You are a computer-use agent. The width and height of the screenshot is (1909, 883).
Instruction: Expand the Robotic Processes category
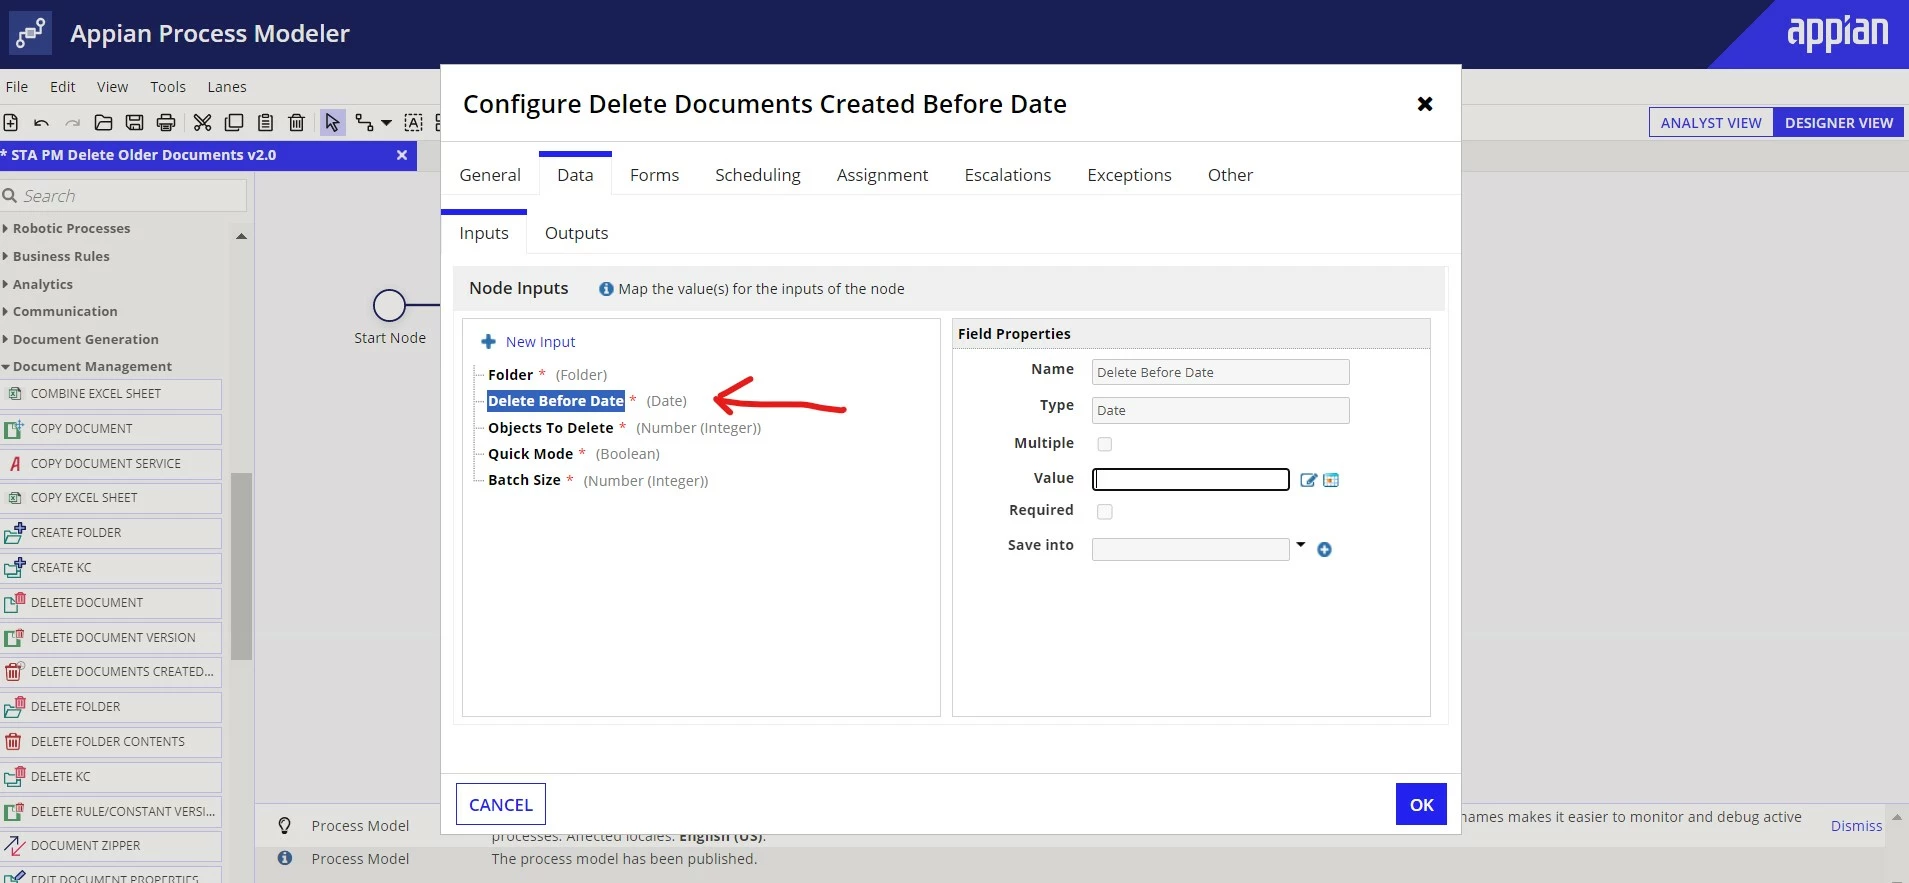[x=66, y=229]
